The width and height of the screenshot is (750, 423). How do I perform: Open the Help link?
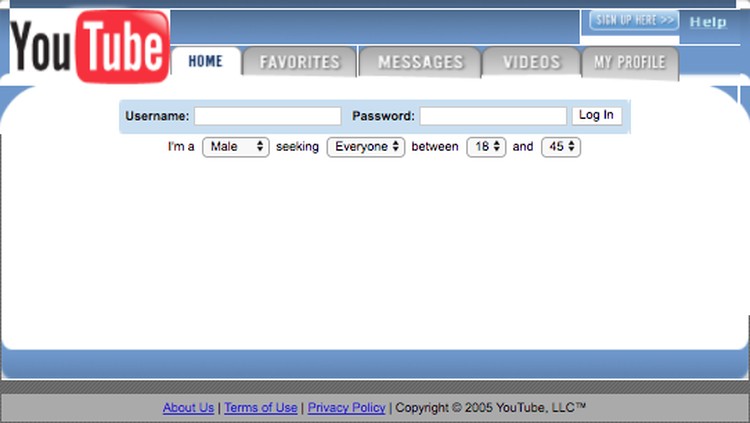click(708, 22)
